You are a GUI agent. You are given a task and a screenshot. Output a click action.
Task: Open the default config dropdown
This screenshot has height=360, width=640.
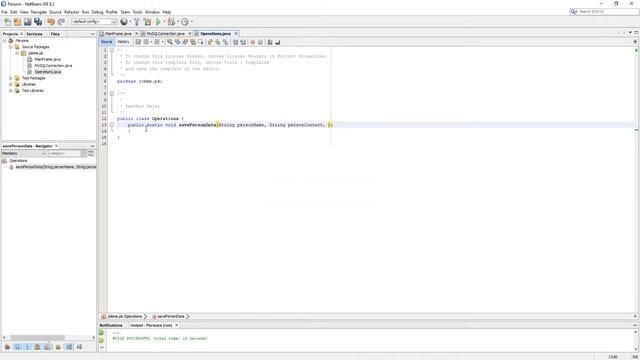click(94, 22)
